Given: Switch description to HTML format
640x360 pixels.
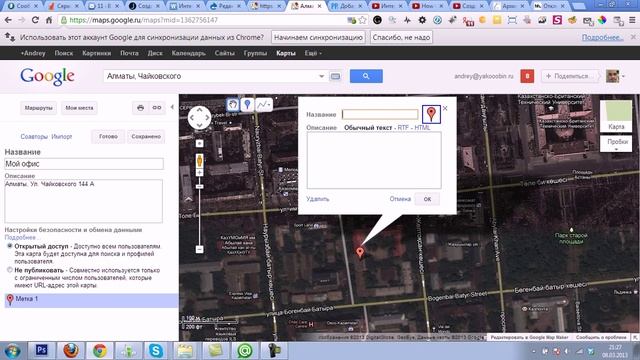Looking at the screenshot, I should (422, 128).
